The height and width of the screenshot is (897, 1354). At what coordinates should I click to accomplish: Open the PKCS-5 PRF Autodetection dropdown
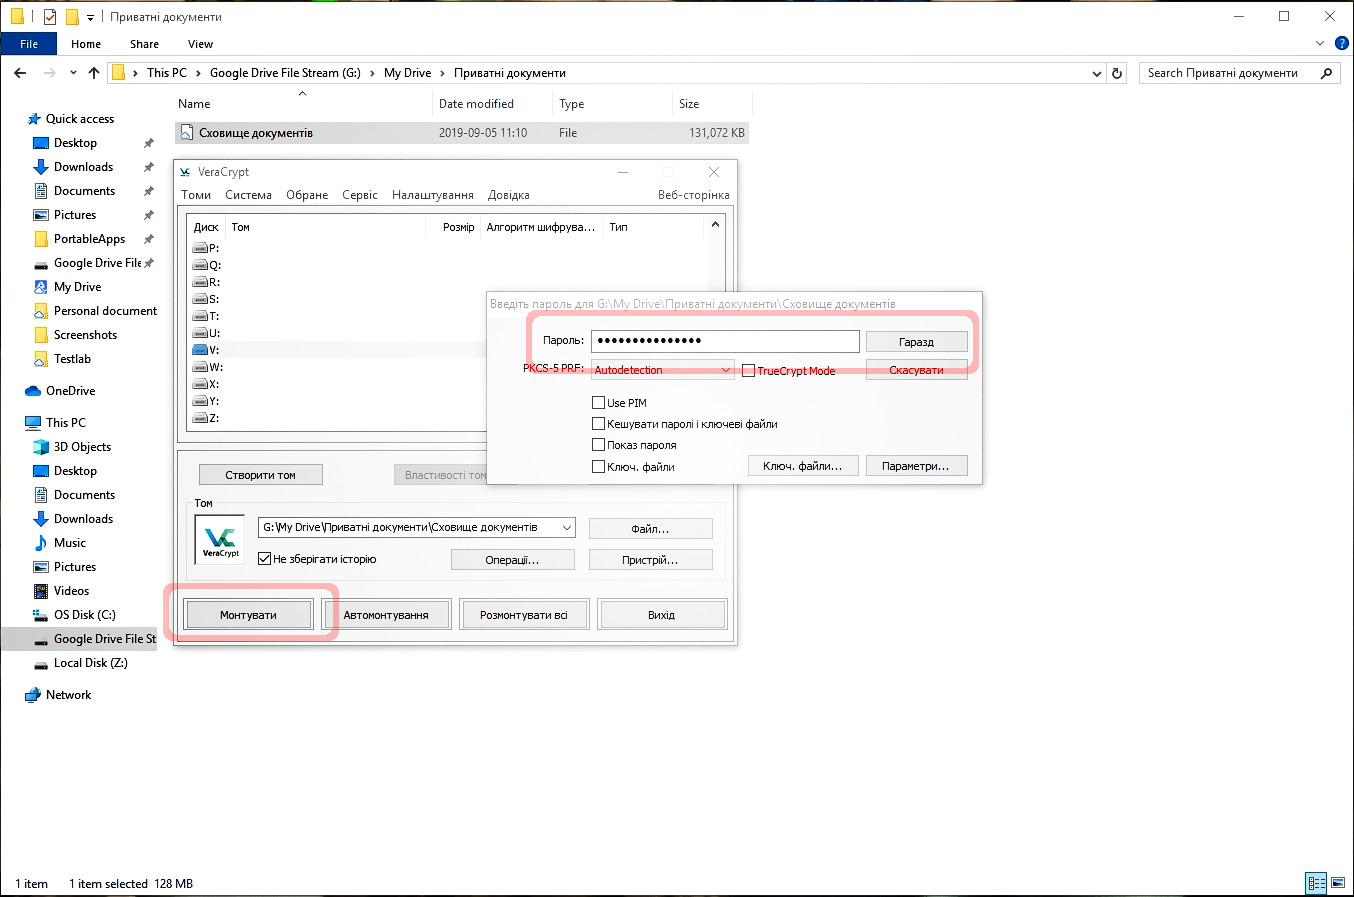click(663, 370)
